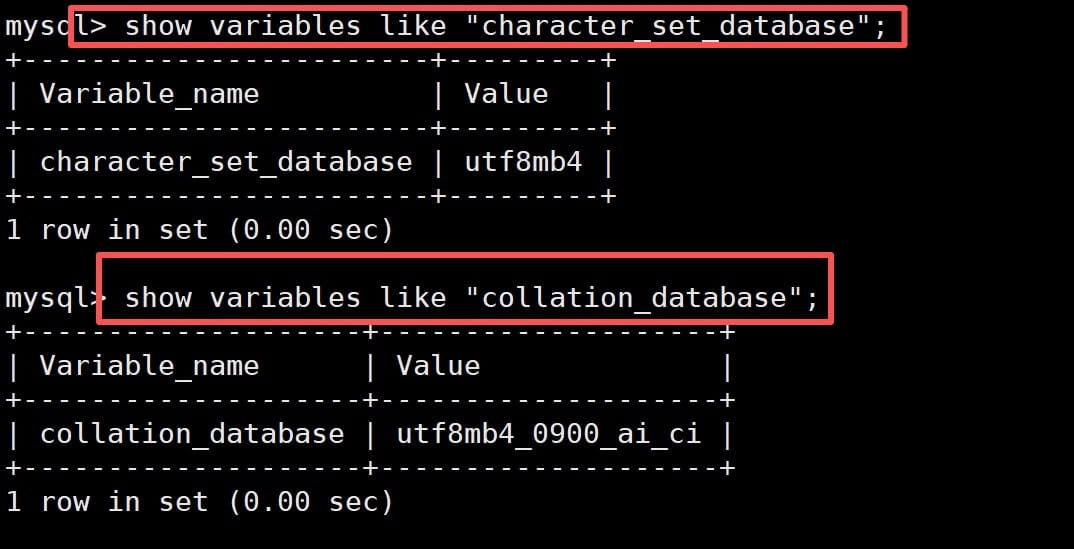Click the Variable_name header of the first table
Image resolution: width=1074 pixels, height=549 pixels.
[x=149, y=95]
